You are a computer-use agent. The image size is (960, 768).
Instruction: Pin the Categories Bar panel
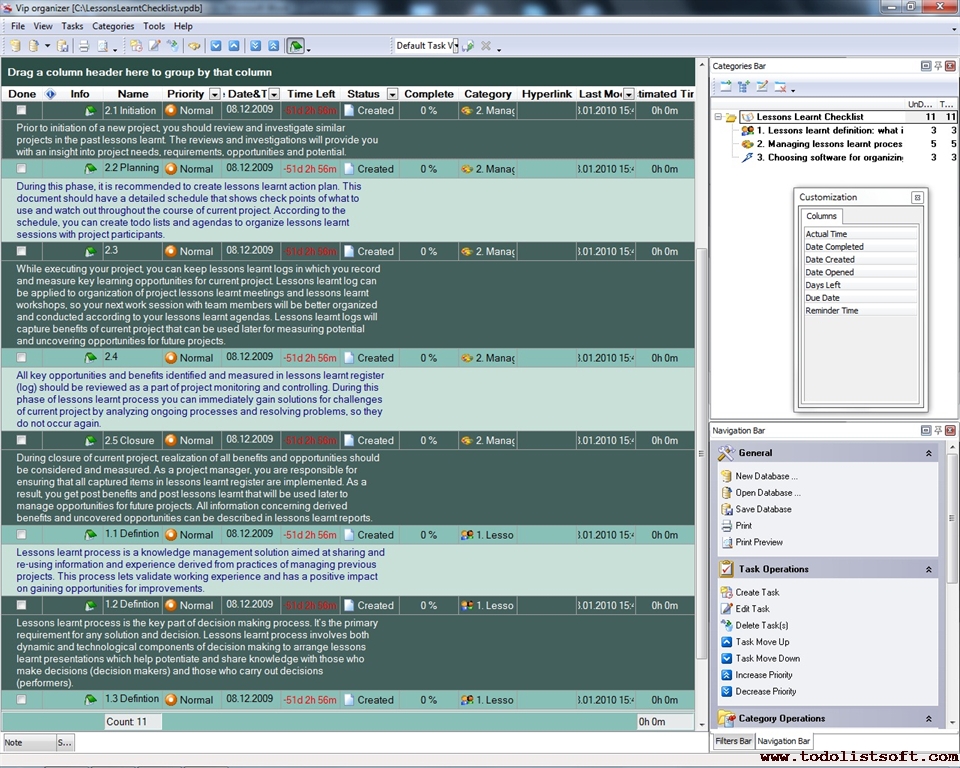click(938, 66)
